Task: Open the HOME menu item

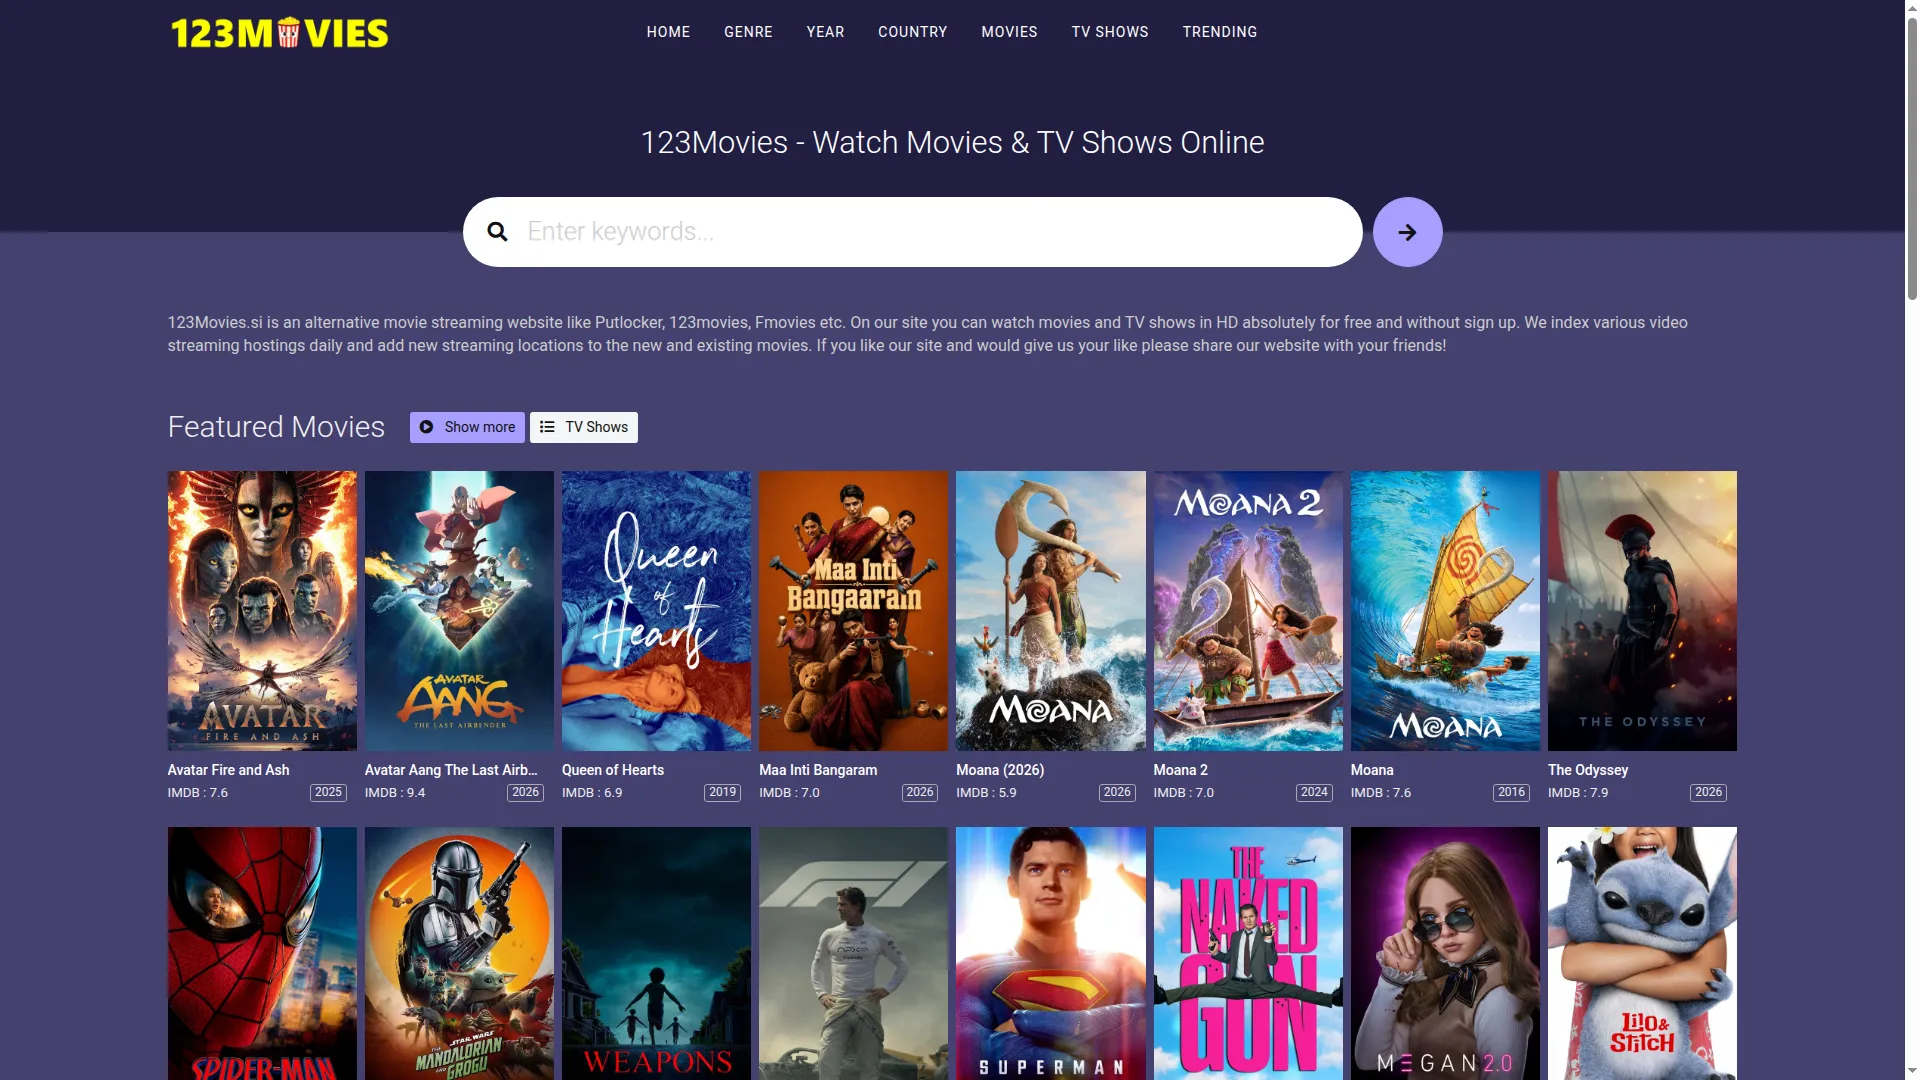Action: pyautogui.click(x=668, y=32)
